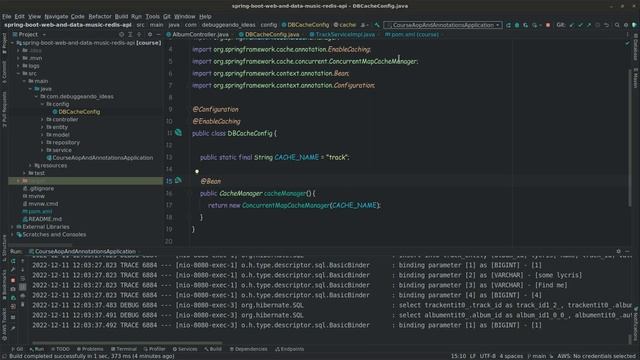Open the Build menu
640x360 pixels.
(121, 16)
